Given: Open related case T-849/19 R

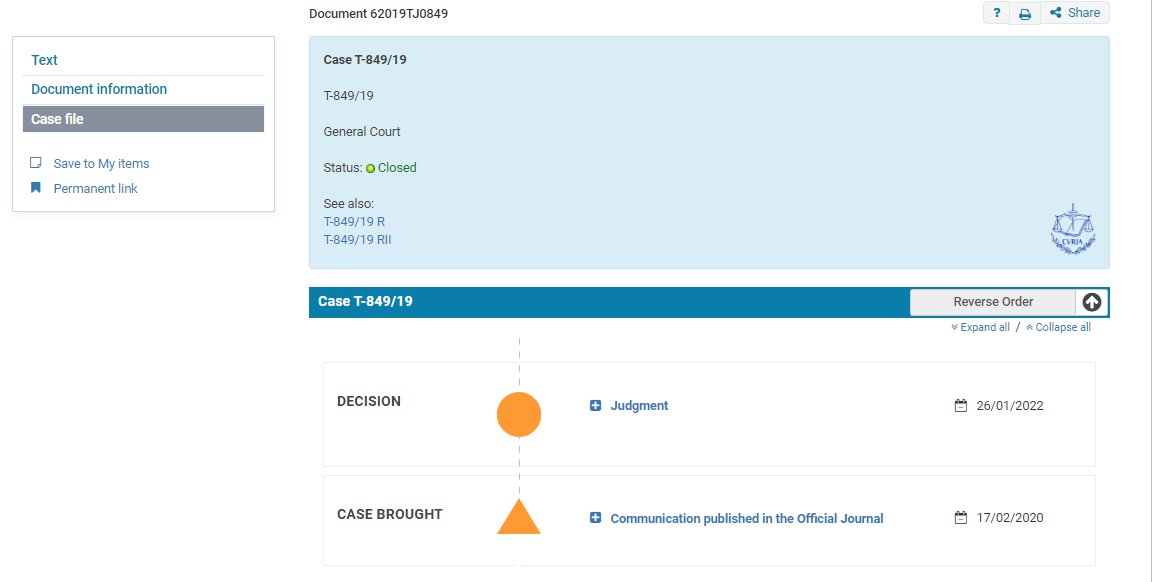Looking at the screenshot, I should [x=354, y=222].
